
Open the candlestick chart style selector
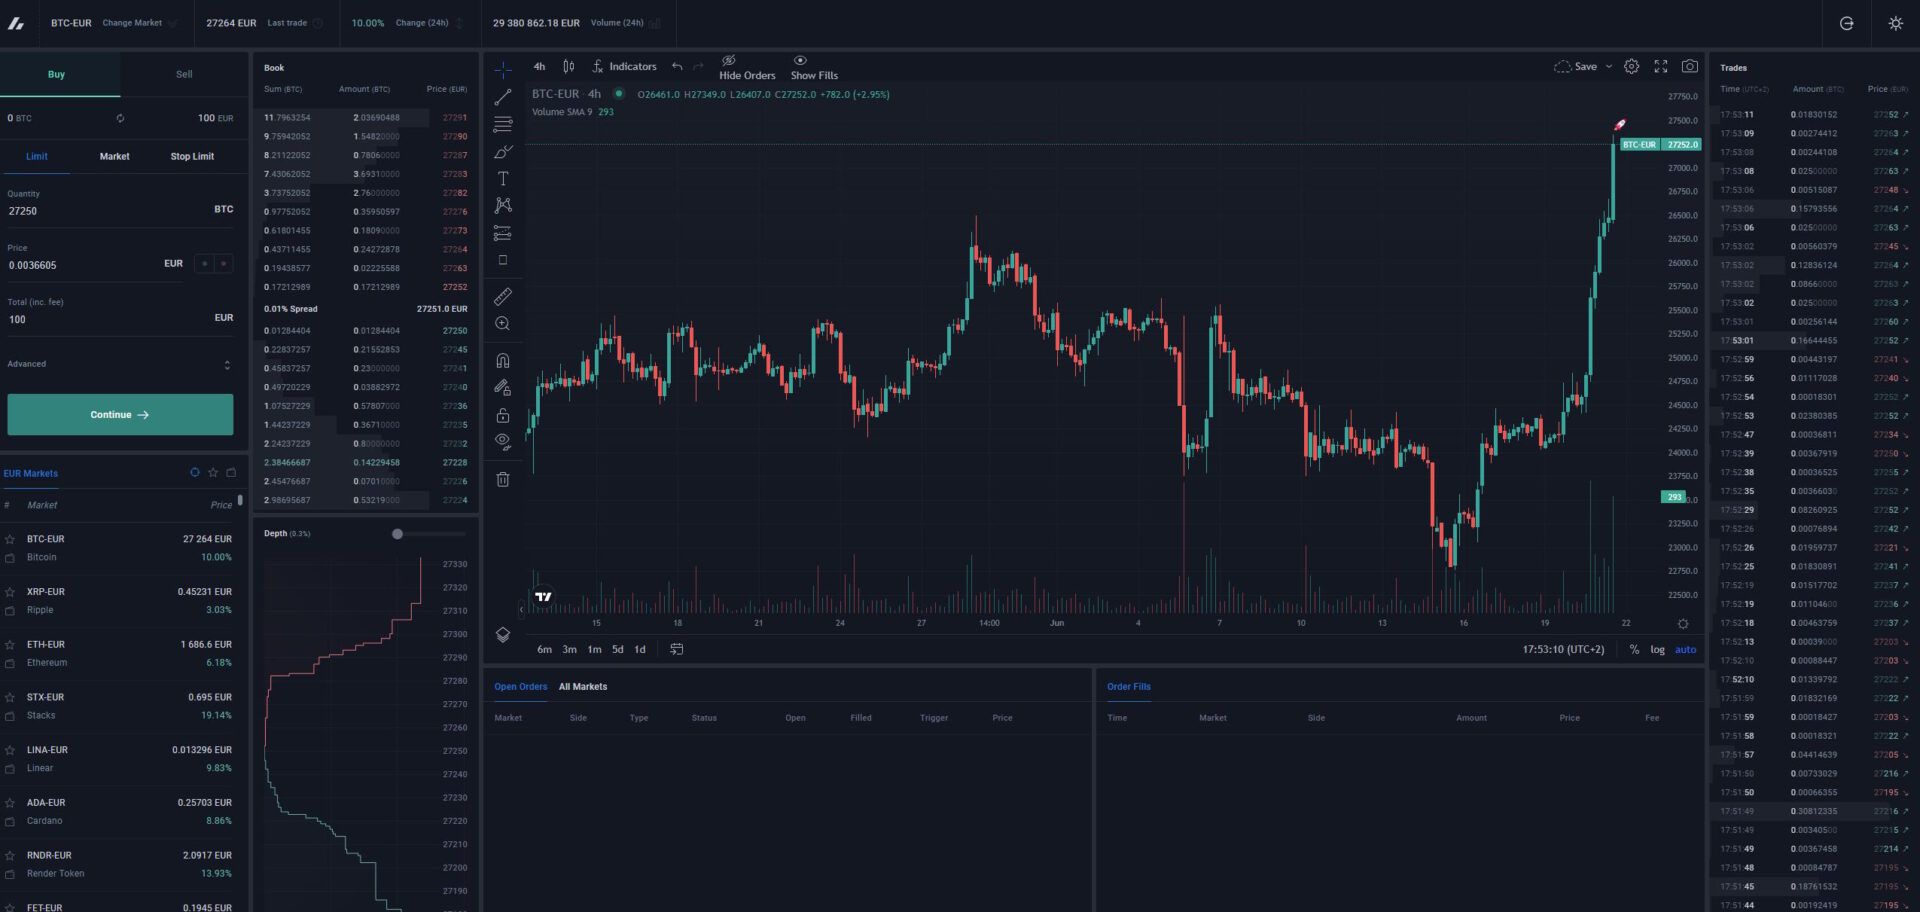coord(568,67)
